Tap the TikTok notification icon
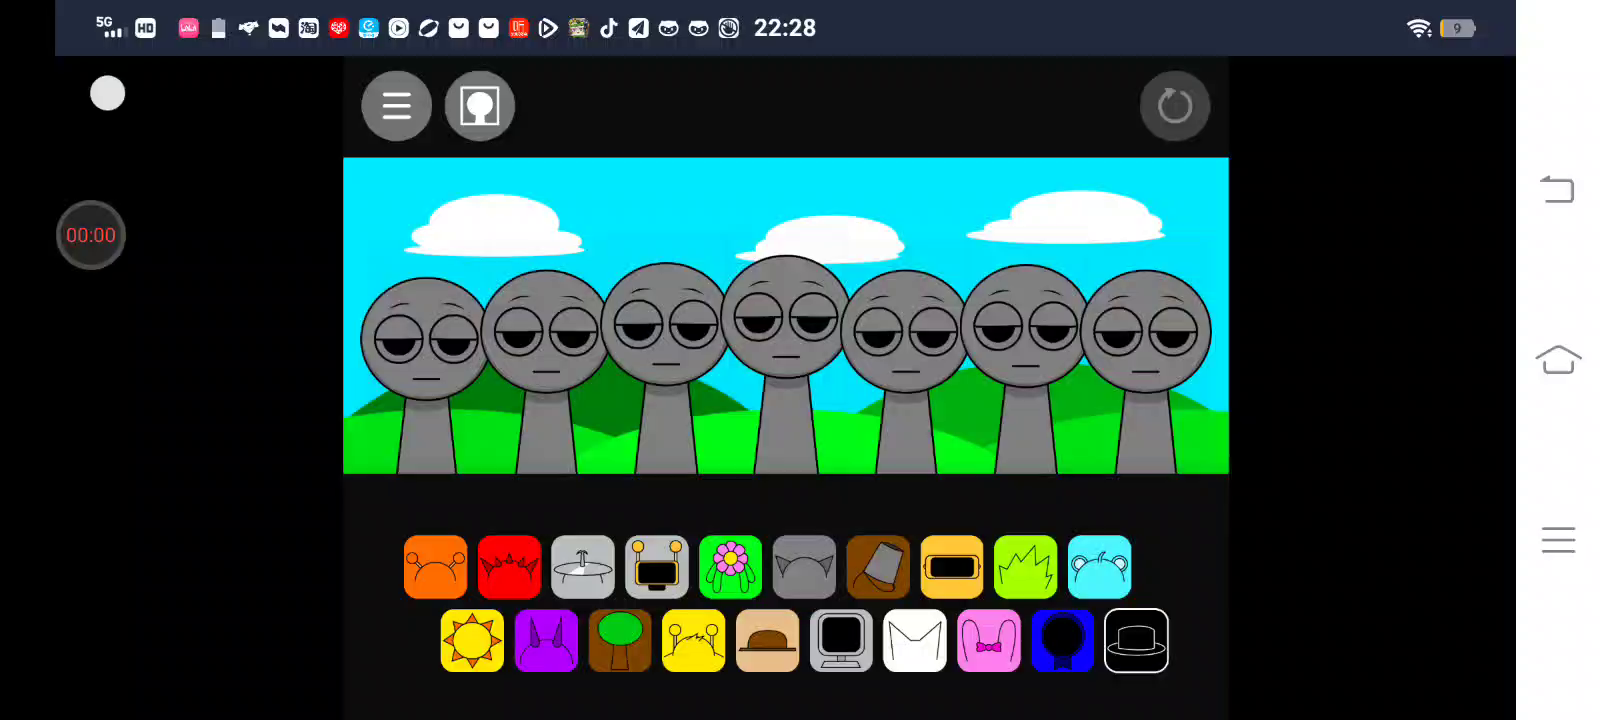This screenshot has width=1600, height=720. coord(608,28)
